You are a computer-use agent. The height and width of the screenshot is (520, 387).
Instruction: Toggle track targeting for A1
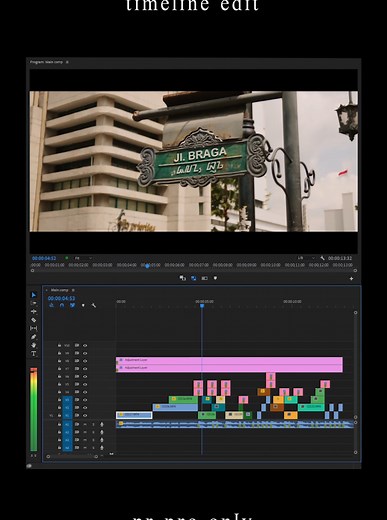click(x=68, y=424)
